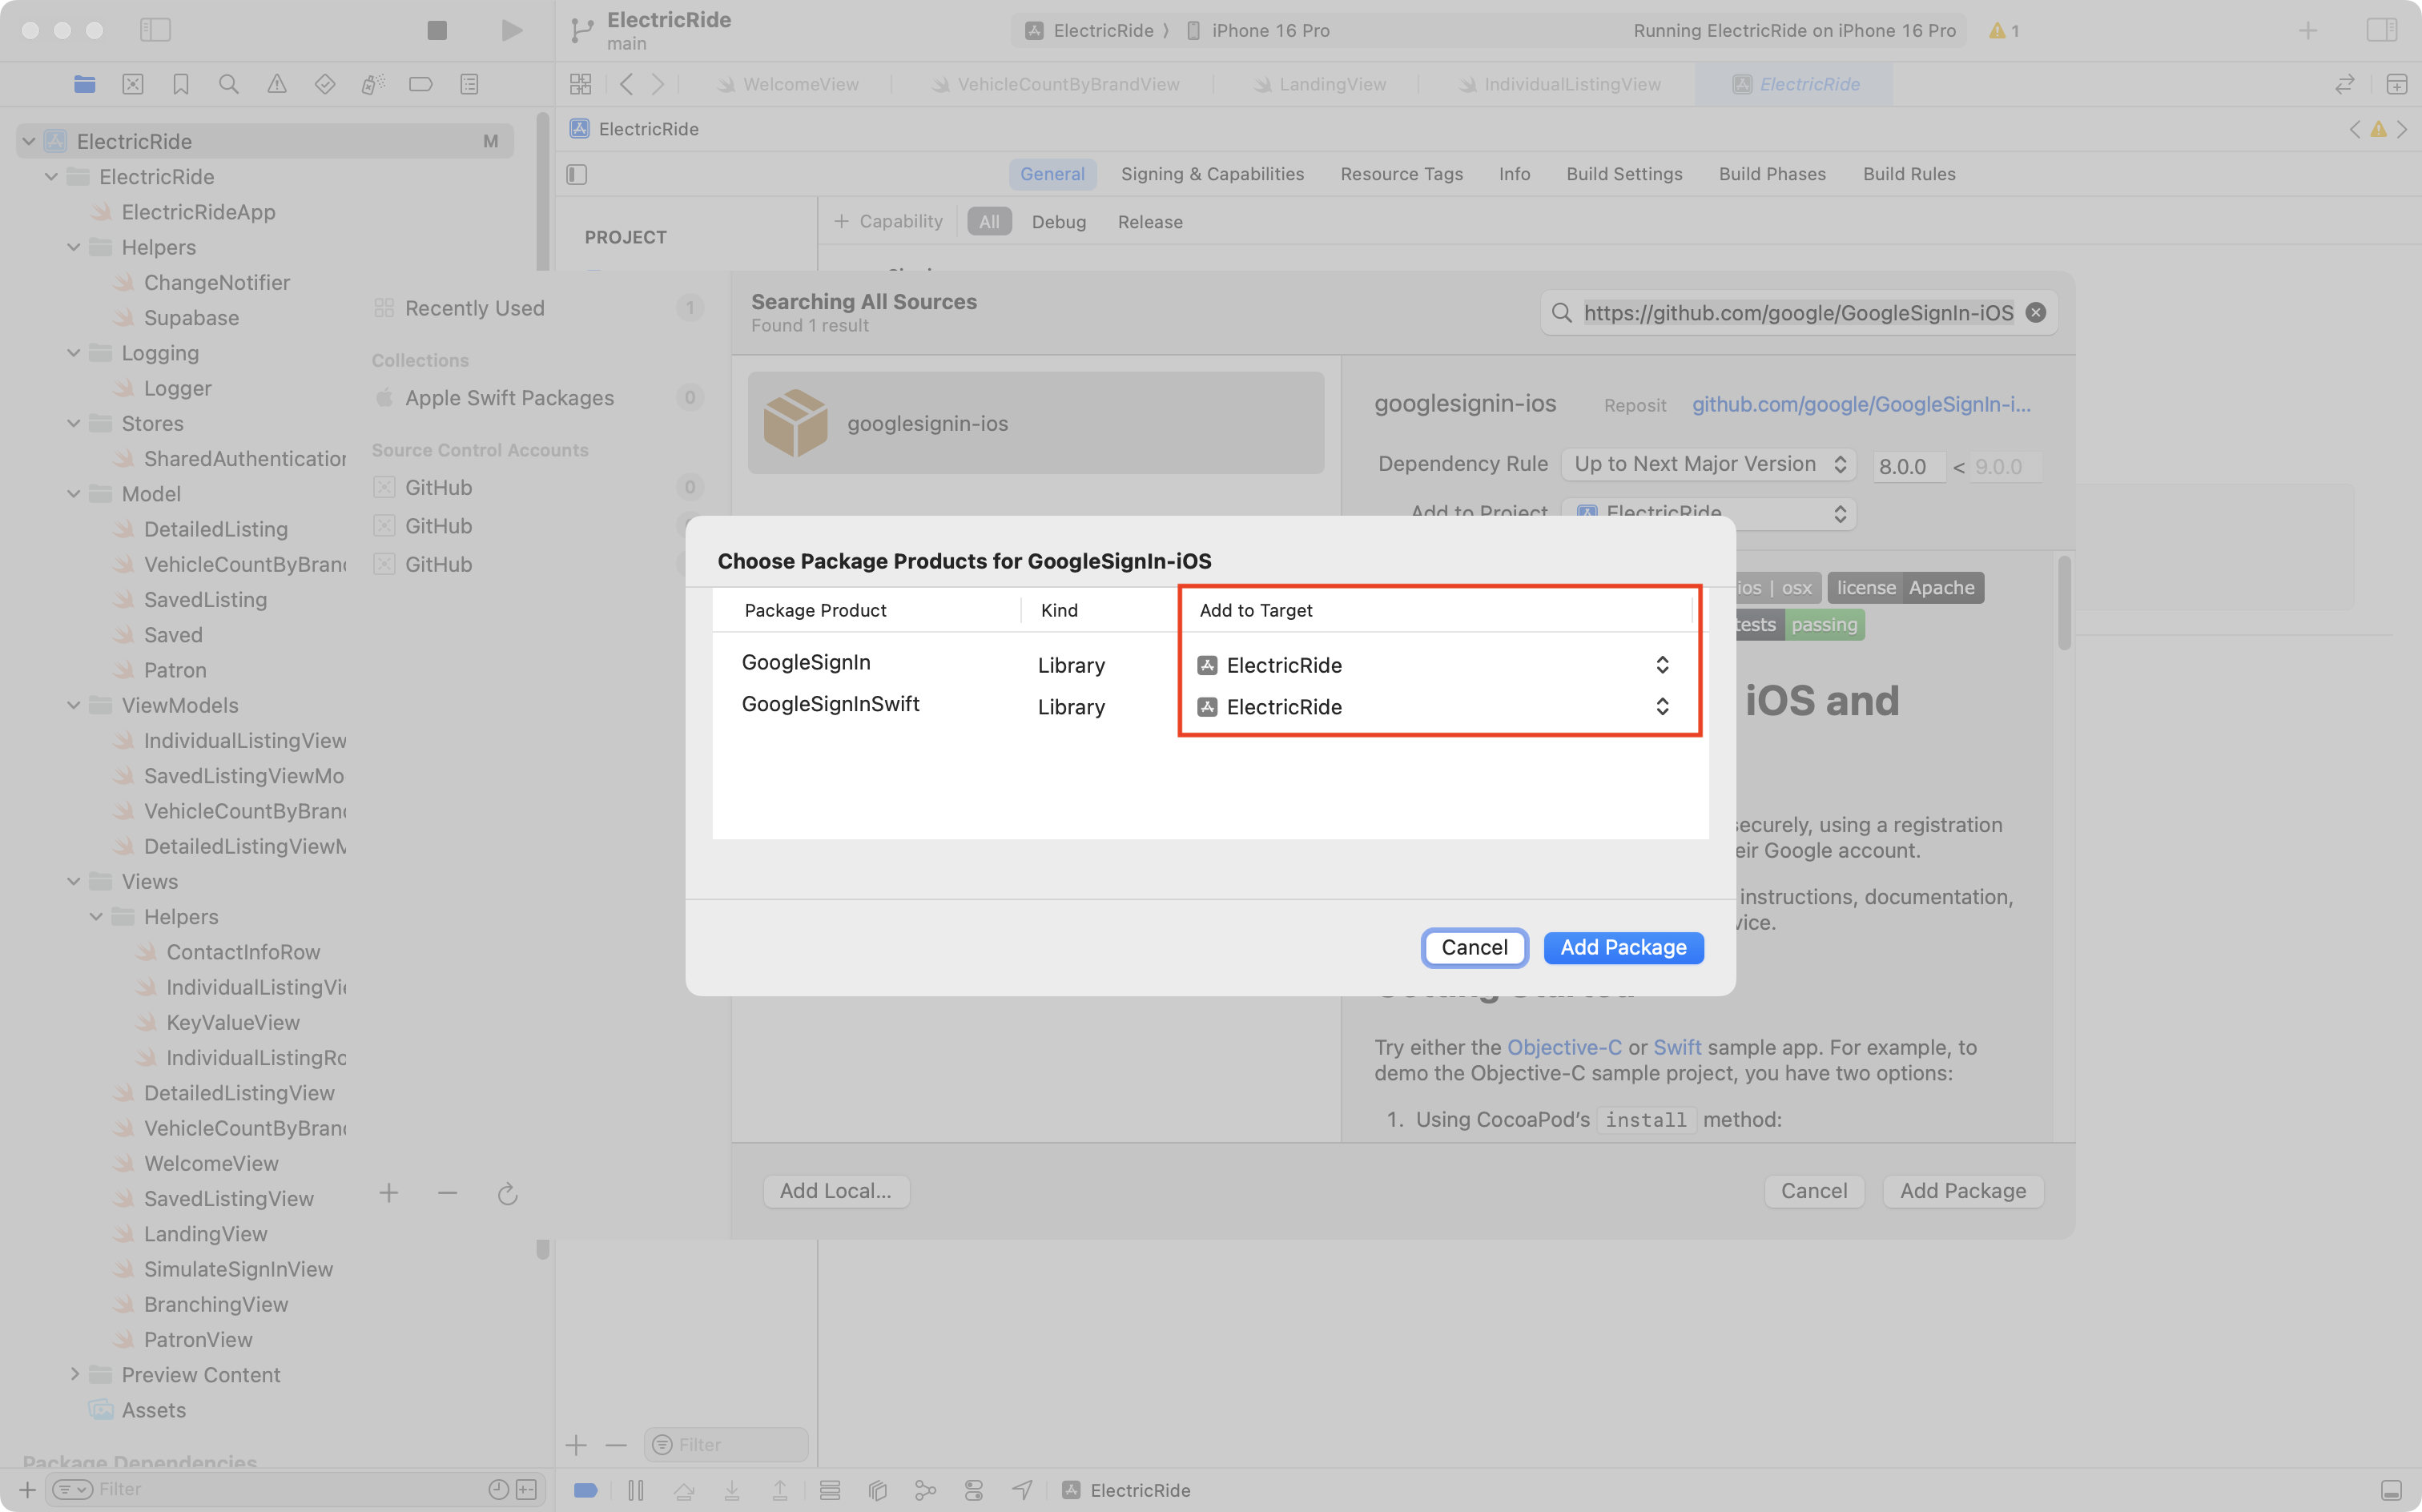Click the Stop run button in toolbar

coord(436,30)
